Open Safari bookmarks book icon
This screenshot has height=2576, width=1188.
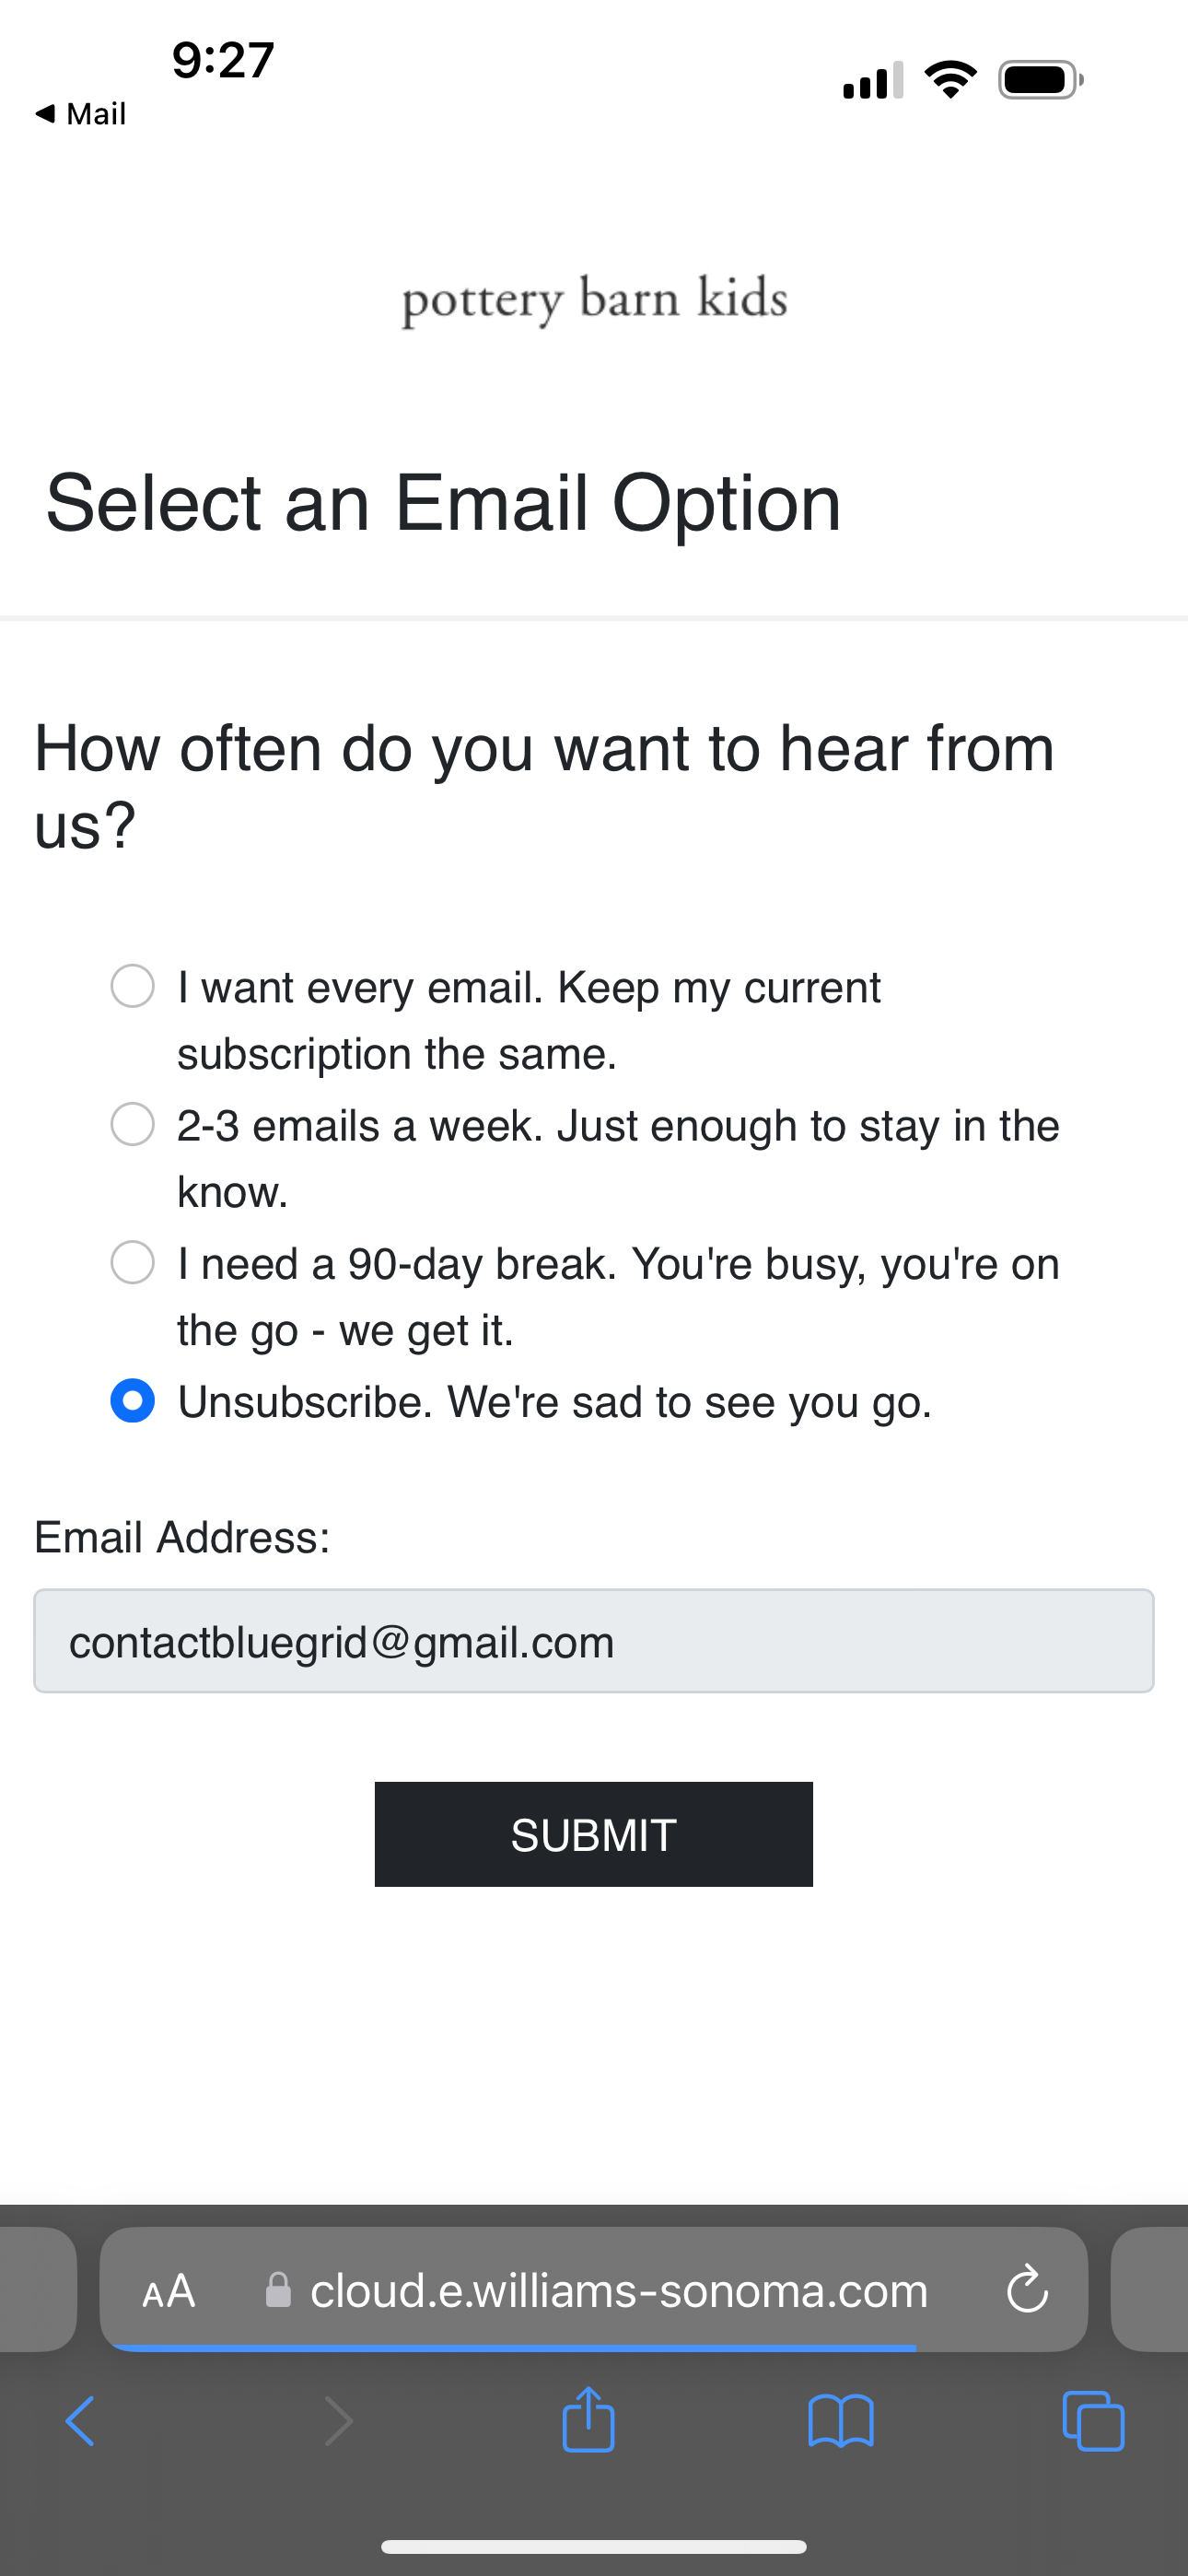point(841,2421)
